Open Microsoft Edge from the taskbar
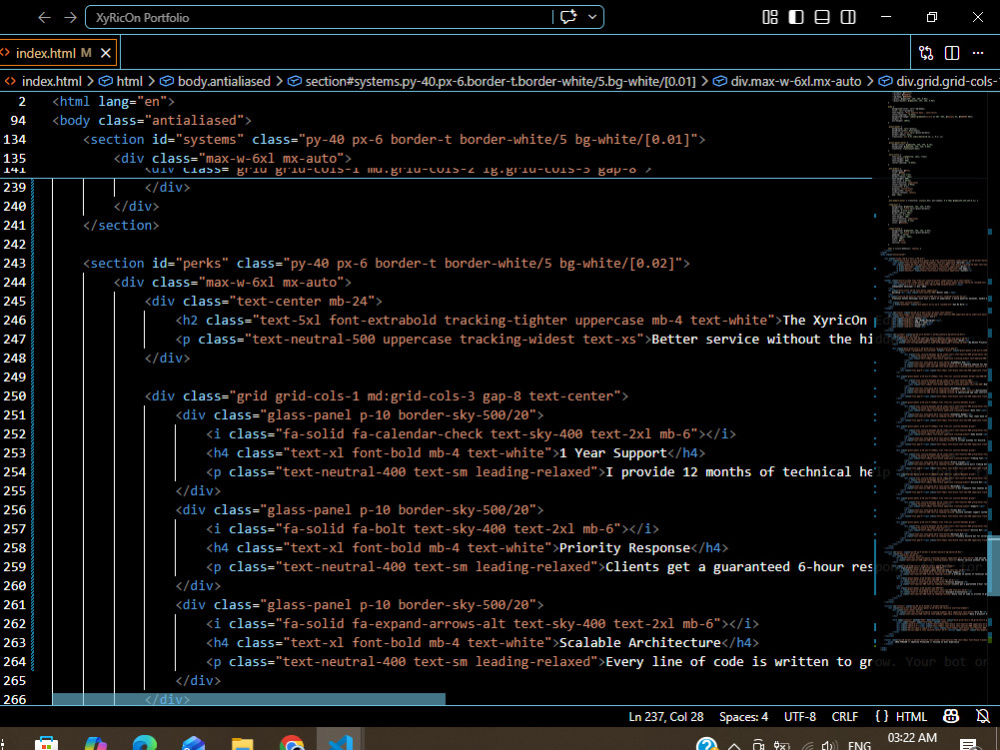This screenshot has height=750, width=1000. 144,743
